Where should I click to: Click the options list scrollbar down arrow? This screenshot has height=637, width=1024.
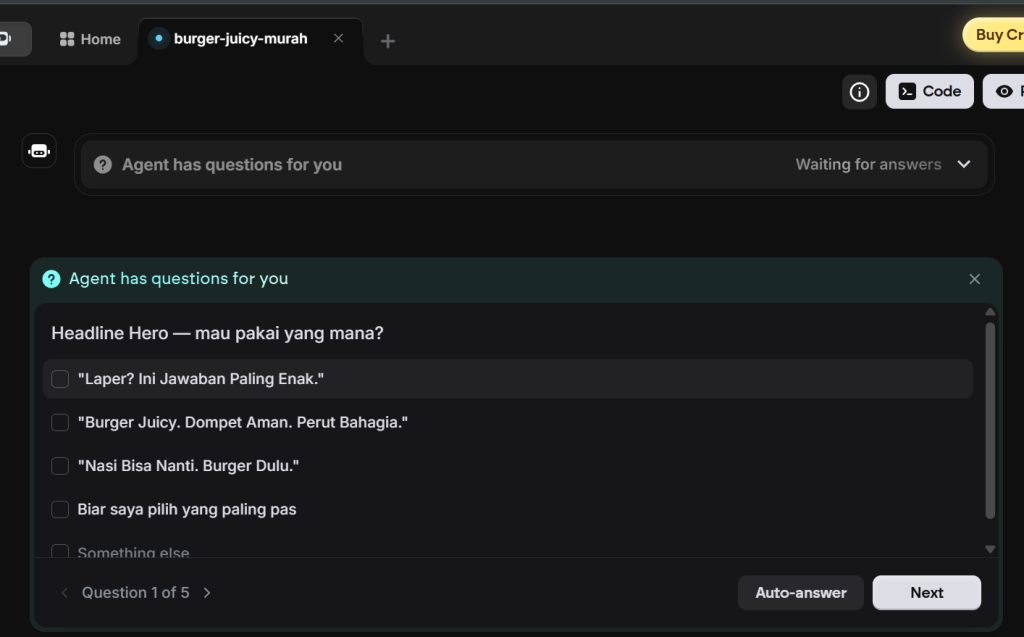point(990,549)
